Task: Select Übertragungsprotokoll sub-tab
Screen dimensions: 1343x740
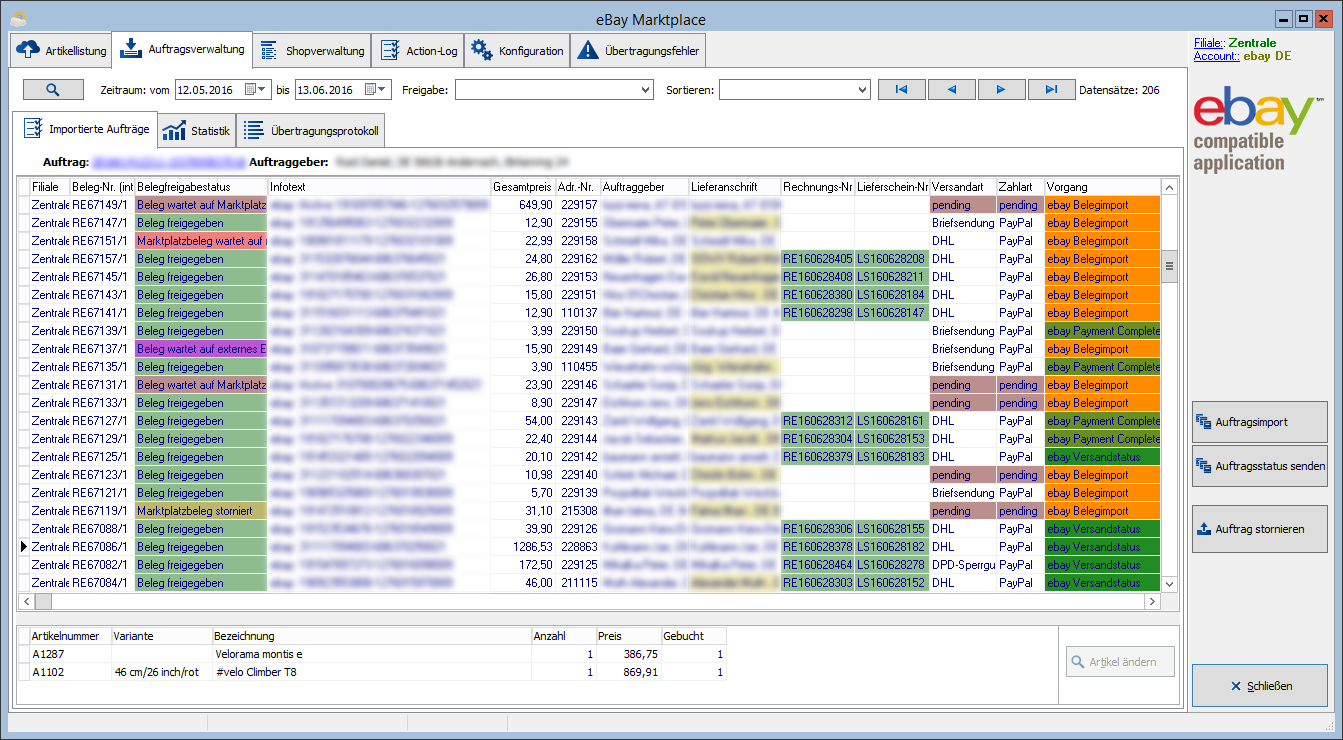Action: [309, 131]
